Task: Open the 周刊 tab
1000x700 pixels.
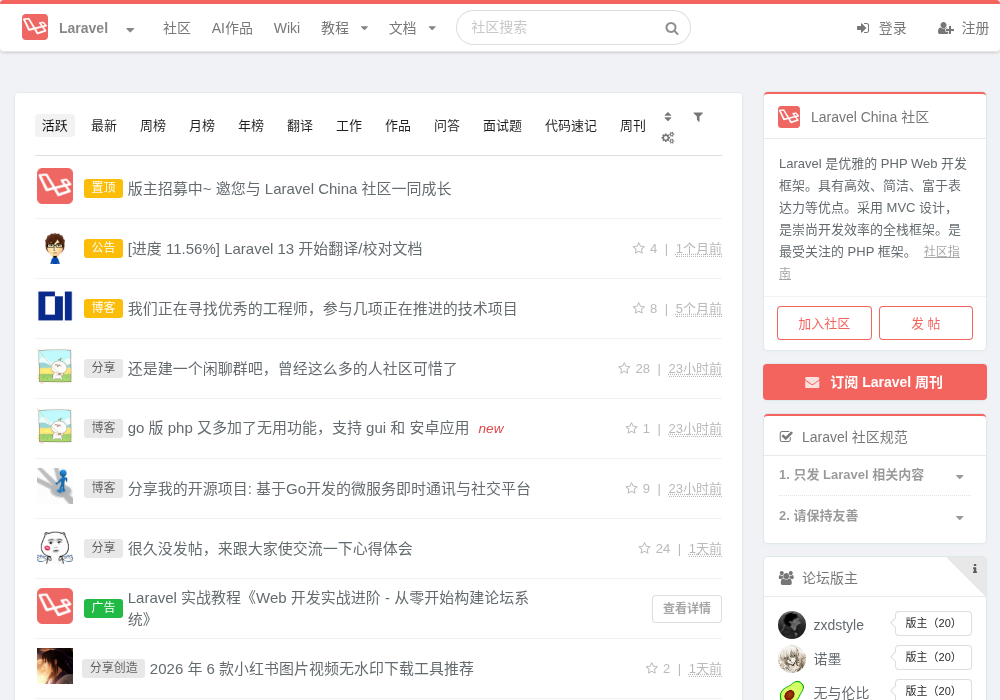Action: pyautogui.click(x=633, y=126)
